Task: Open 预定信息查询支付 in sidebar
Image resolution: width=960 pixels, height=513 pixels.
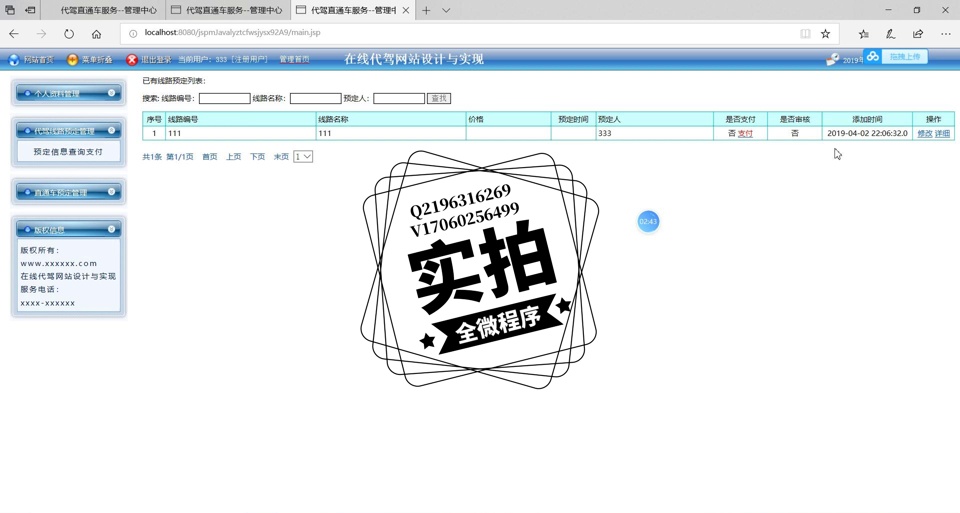Action: pyautogui.click(x=68, y=152)
